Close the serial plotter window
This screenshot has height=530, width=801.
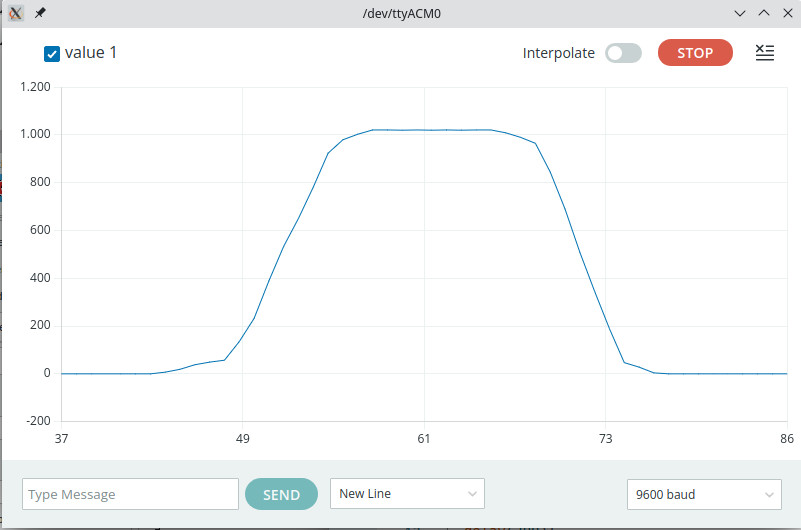coord(785,13)
